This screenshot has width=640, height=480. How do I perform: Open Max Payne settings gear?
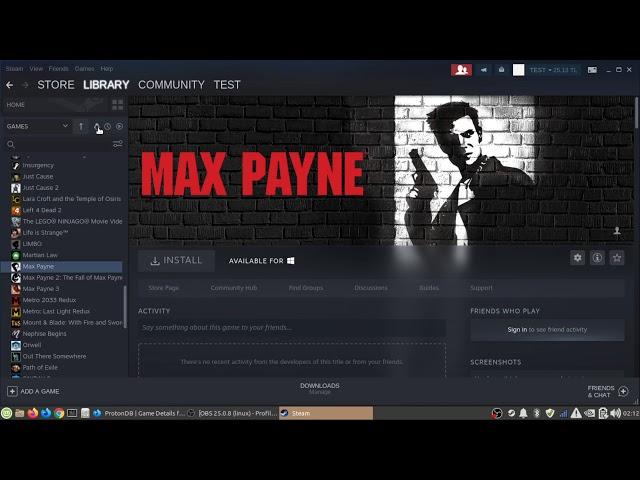[x=578, y=258]
